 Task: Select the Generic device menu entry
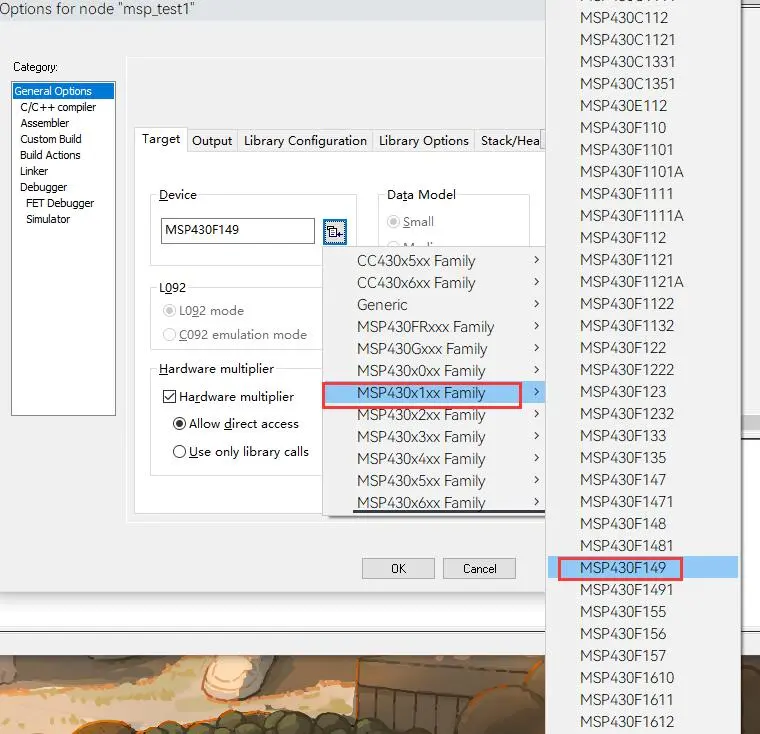[382, 305]
